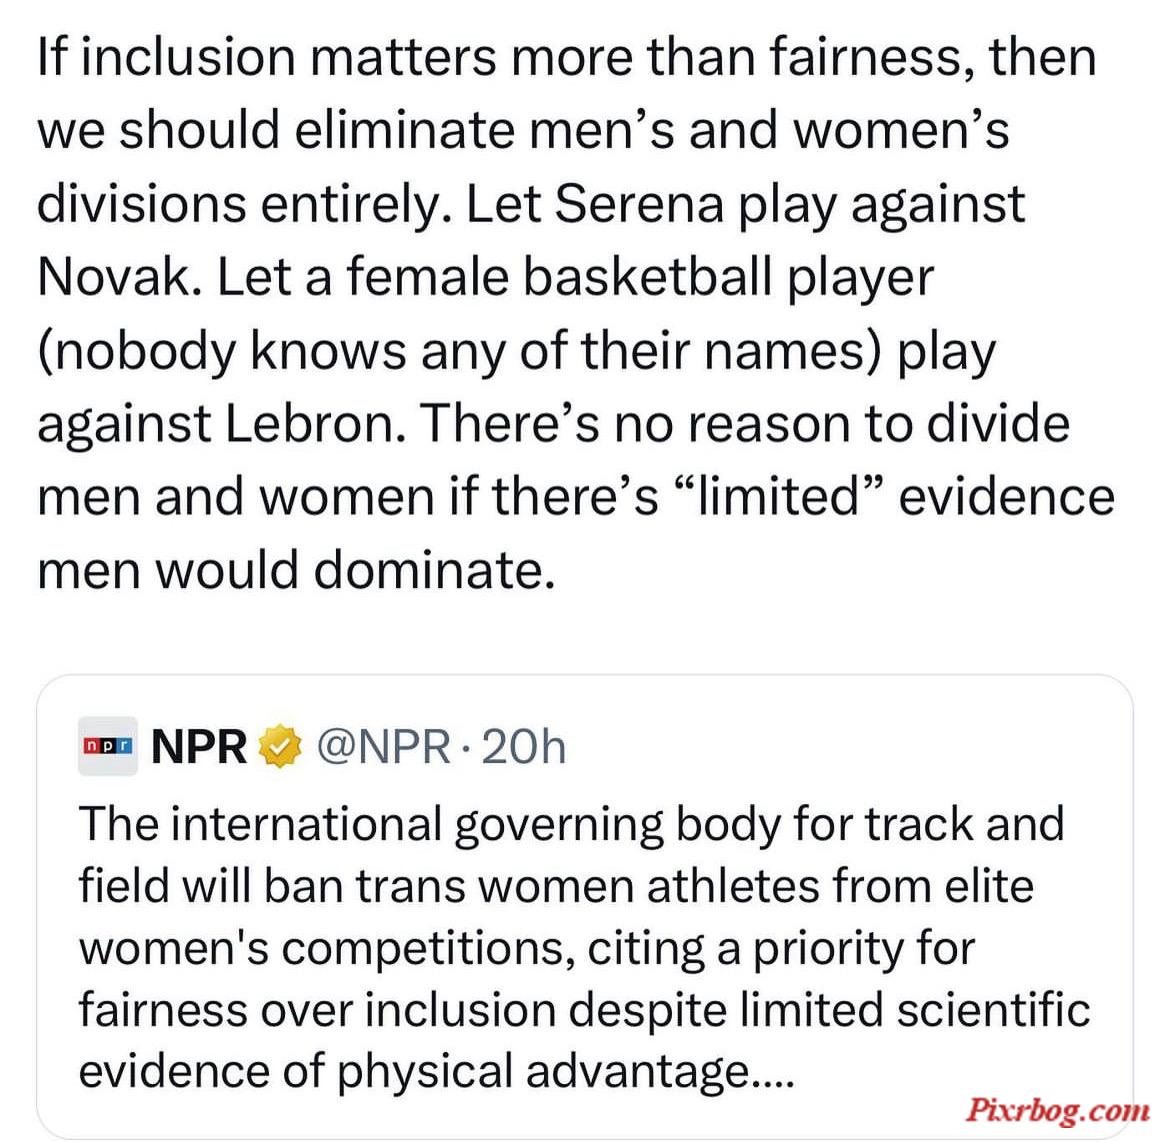
Task: Open the @NPR handle
Action: point(384,745)
